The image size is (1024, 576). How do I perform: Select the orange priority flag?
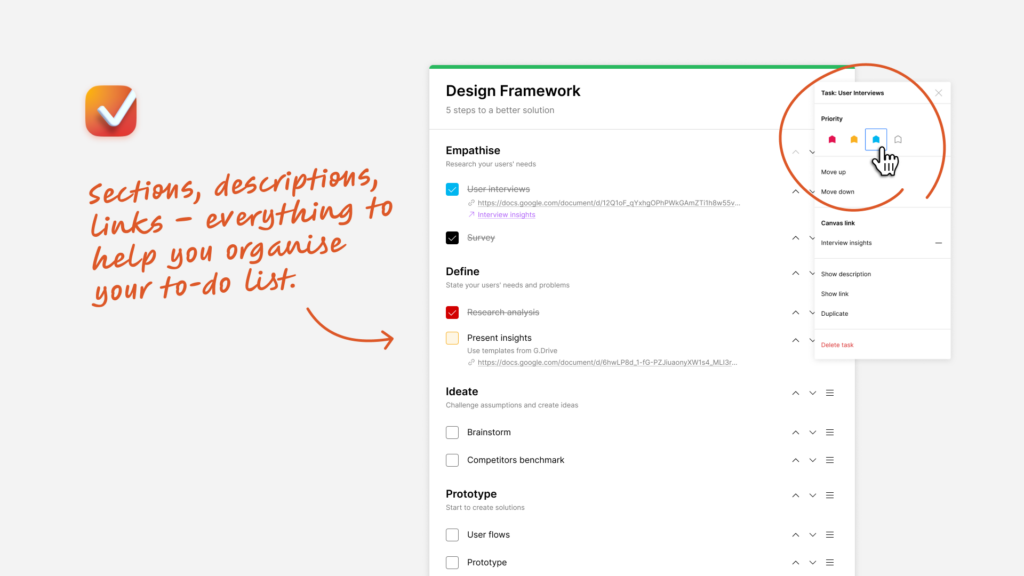coord(854,139)
